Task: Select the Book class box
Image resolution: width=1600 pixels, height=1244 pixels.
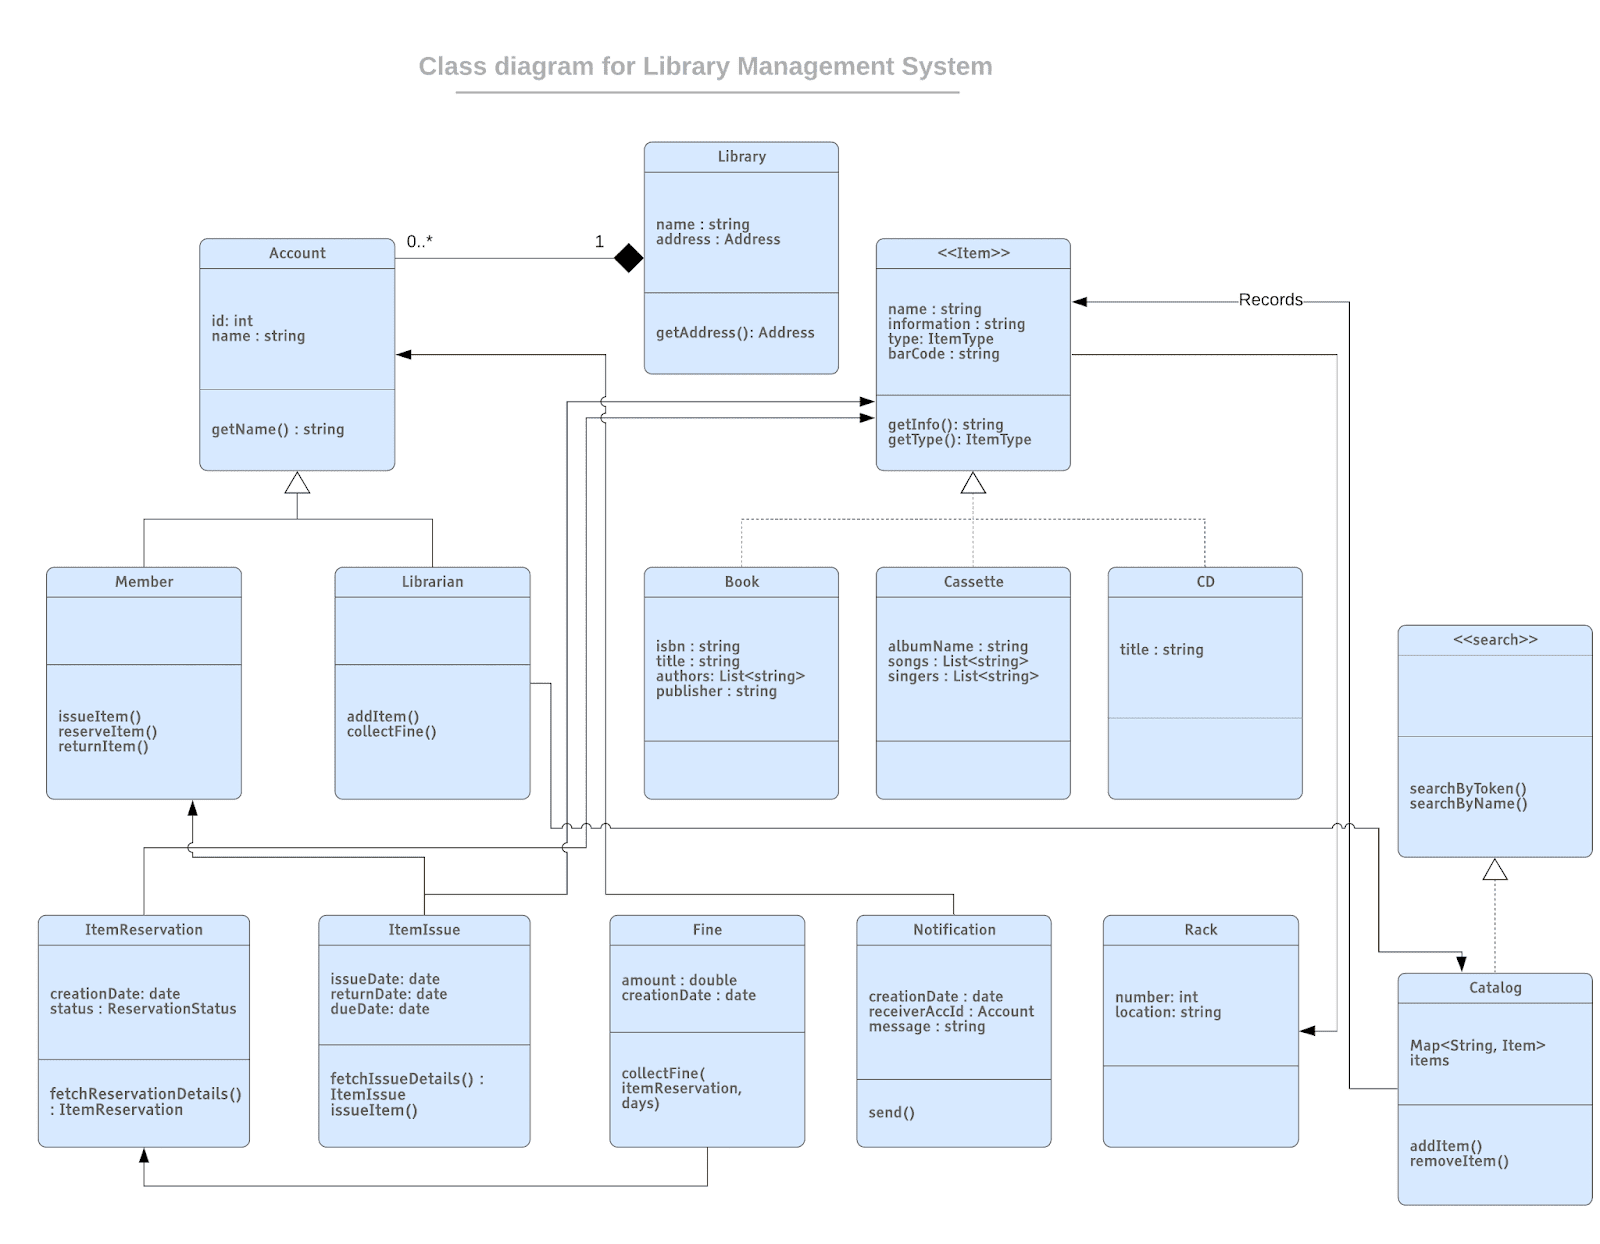Action: tap(740, 680)
